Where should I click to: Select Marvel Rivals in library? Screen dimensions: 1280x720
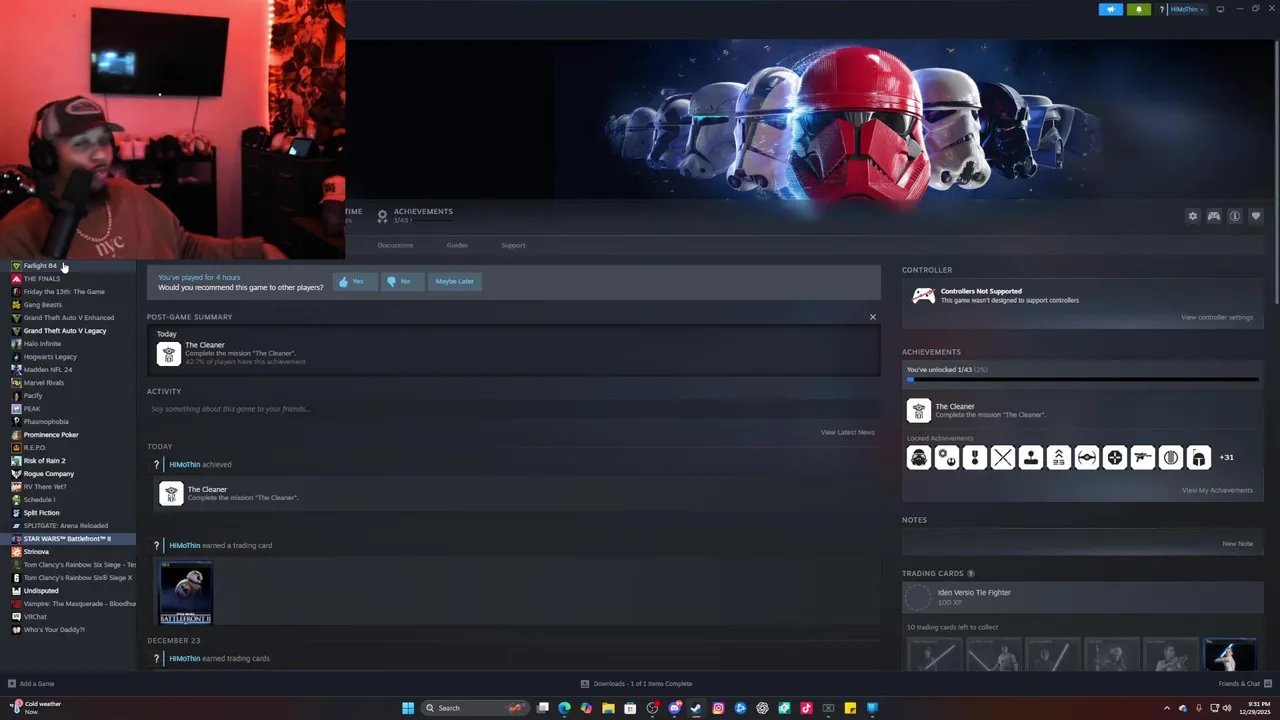[43, 383]
